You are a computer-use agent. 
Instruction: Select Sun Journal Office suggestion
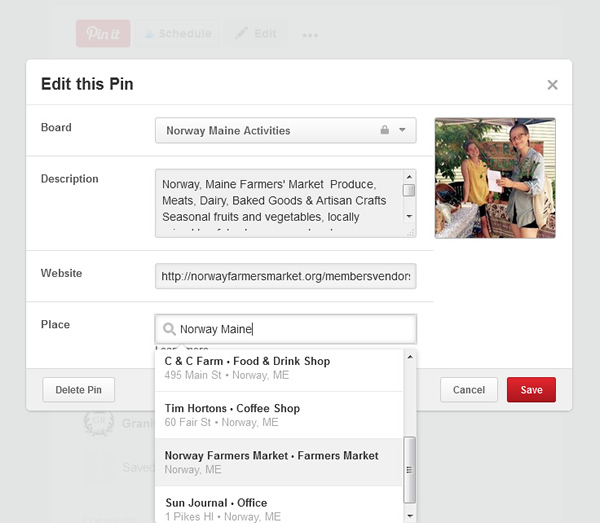coord(279,505)
